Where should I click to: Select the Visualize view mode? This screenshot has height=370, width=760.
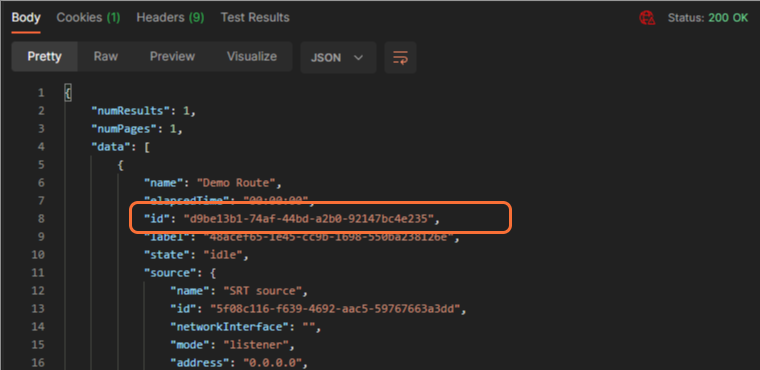pos(252,57)
